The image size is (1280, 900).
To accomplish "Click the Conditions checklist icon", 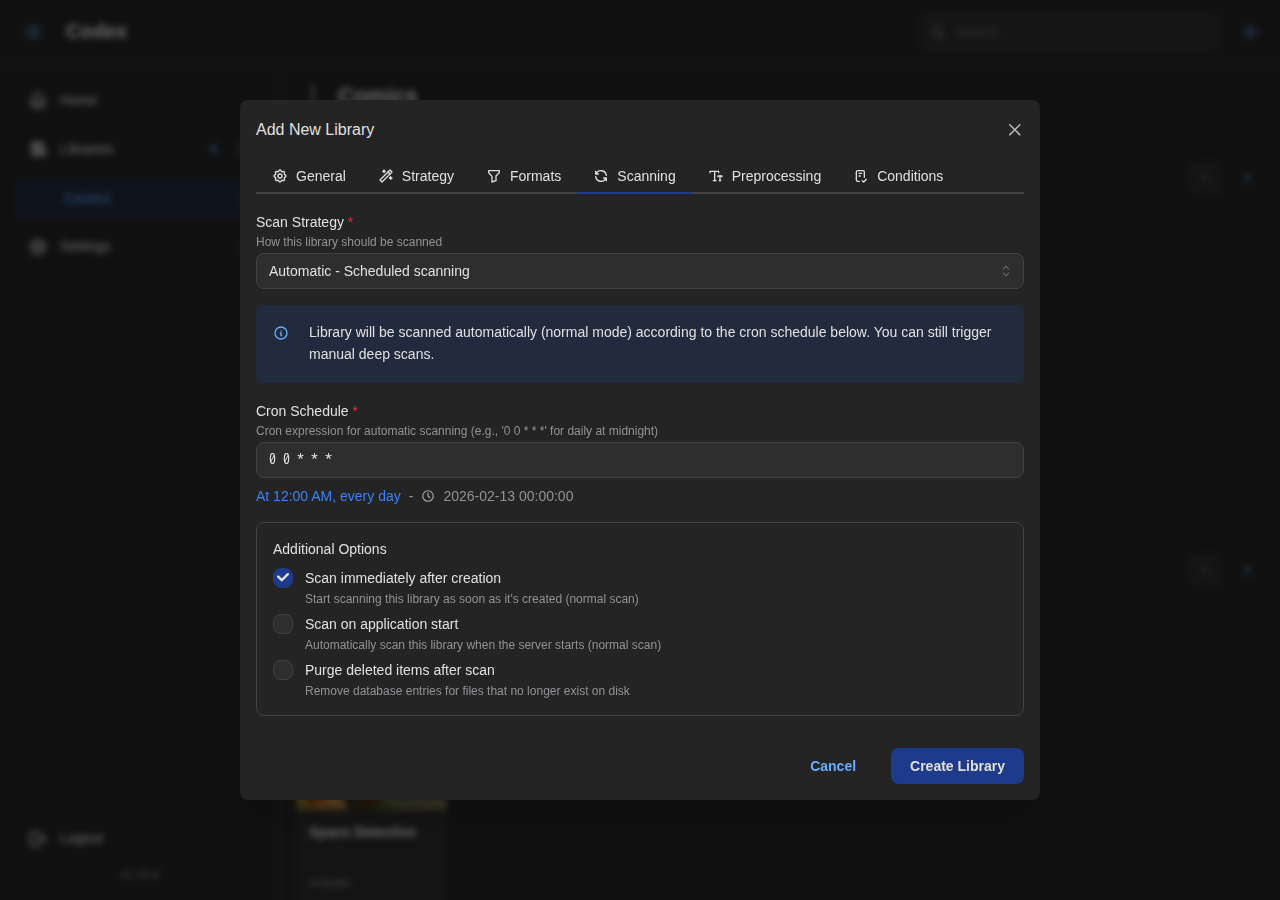I will pos(861,176).
